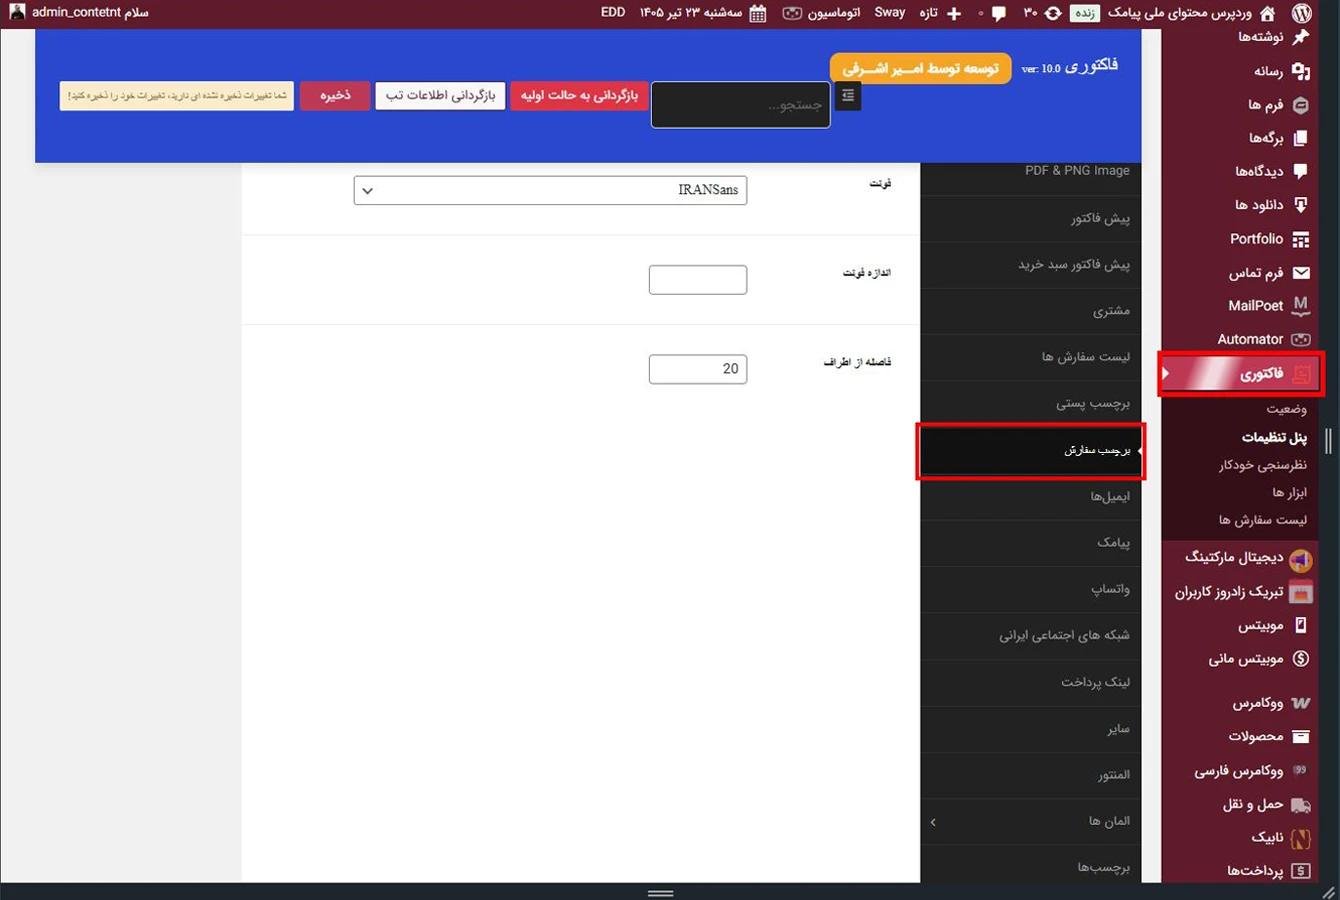Open the موبیتس phone icon
Screen dimensions: 1340x900
point(1300,625)
